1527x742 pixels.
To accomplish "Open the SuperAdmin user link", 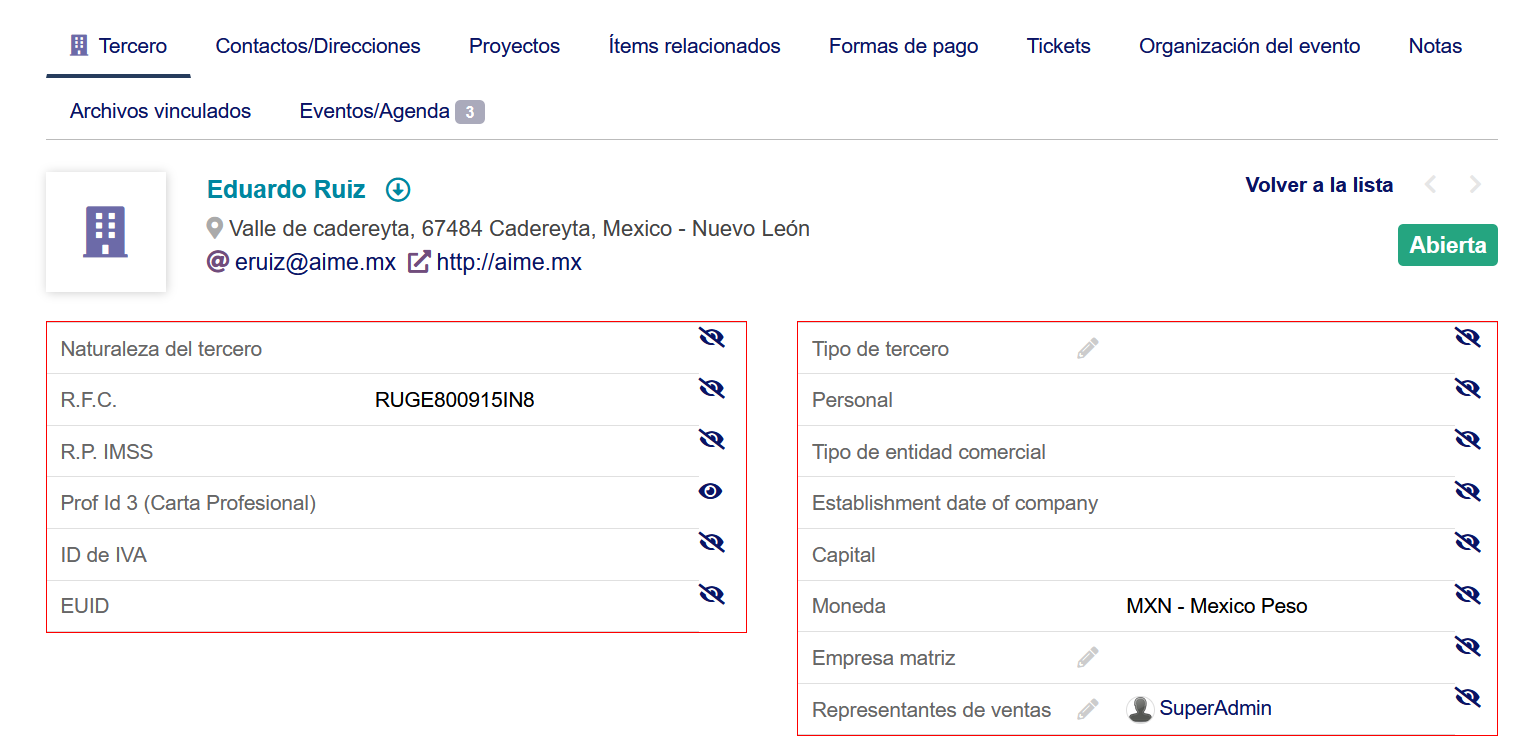I will coord(1215,709).
